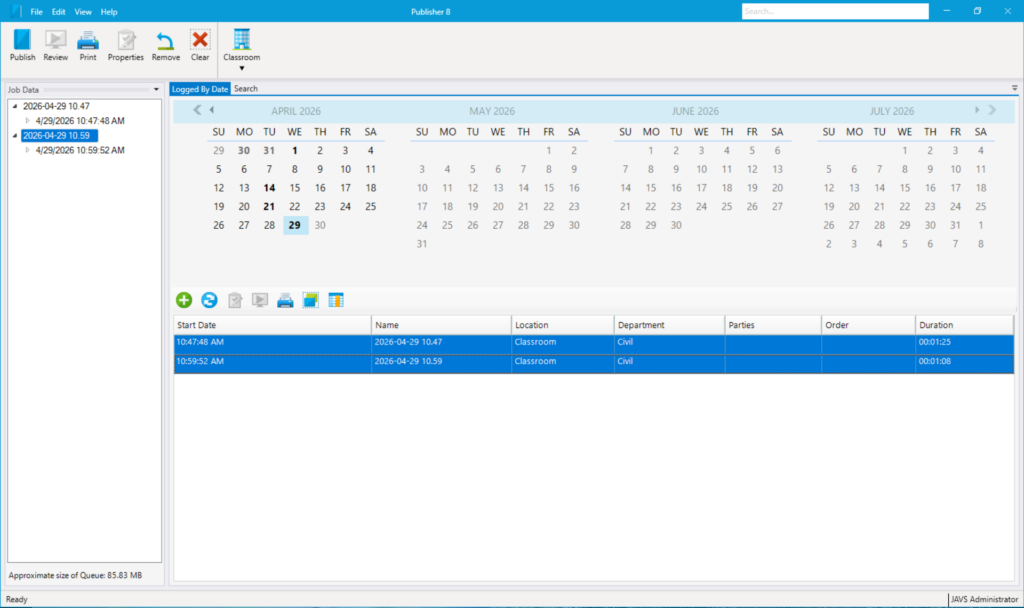Click the JULY 2026 month header
The width and height of the screenshot is (1024, 608).
click(x=891, y=111)
